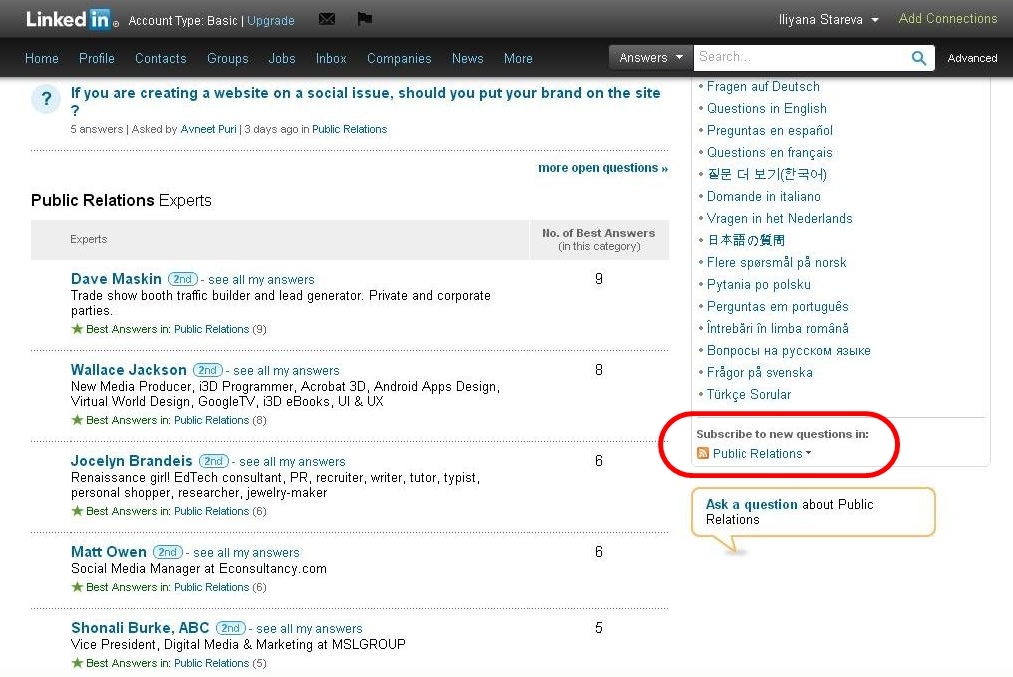Click 2nd degree badge beside Shonali Burke

click(230, 628)
